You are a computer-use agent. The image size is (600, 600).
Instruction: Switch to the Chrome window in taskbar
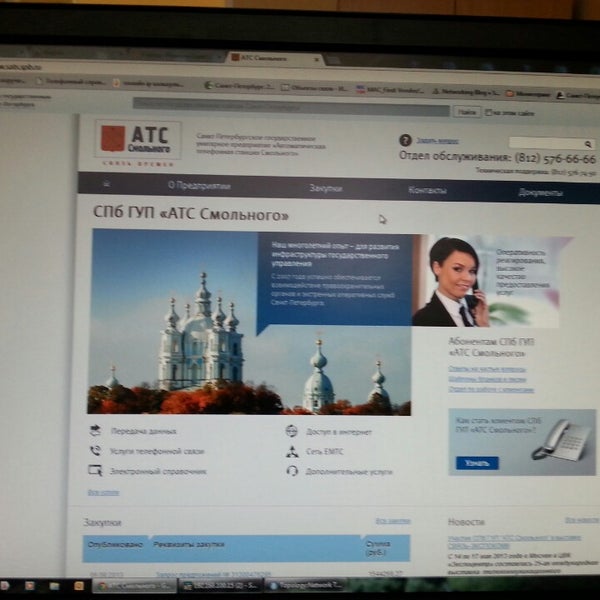click(x=135, y=586)
